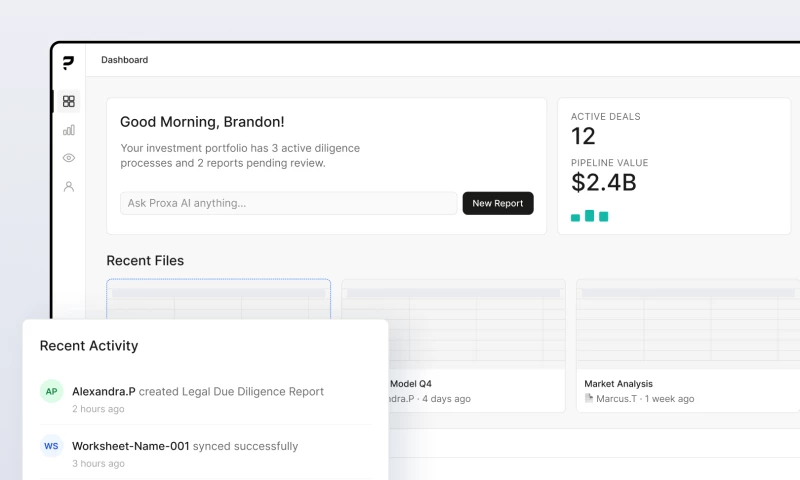
Task: Click the document icon beside Marcus.T
Action: tap(589, 398)
